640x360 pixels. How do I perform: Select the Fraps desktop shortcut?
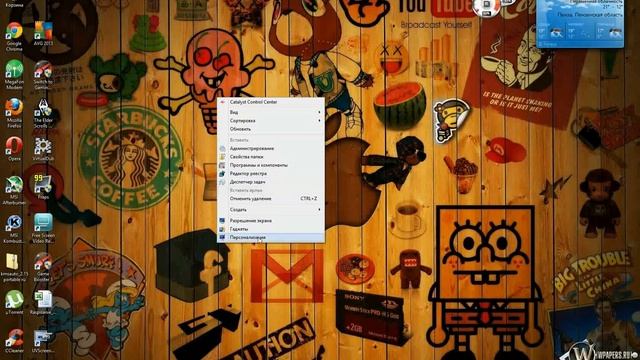(x=43, y=187)
